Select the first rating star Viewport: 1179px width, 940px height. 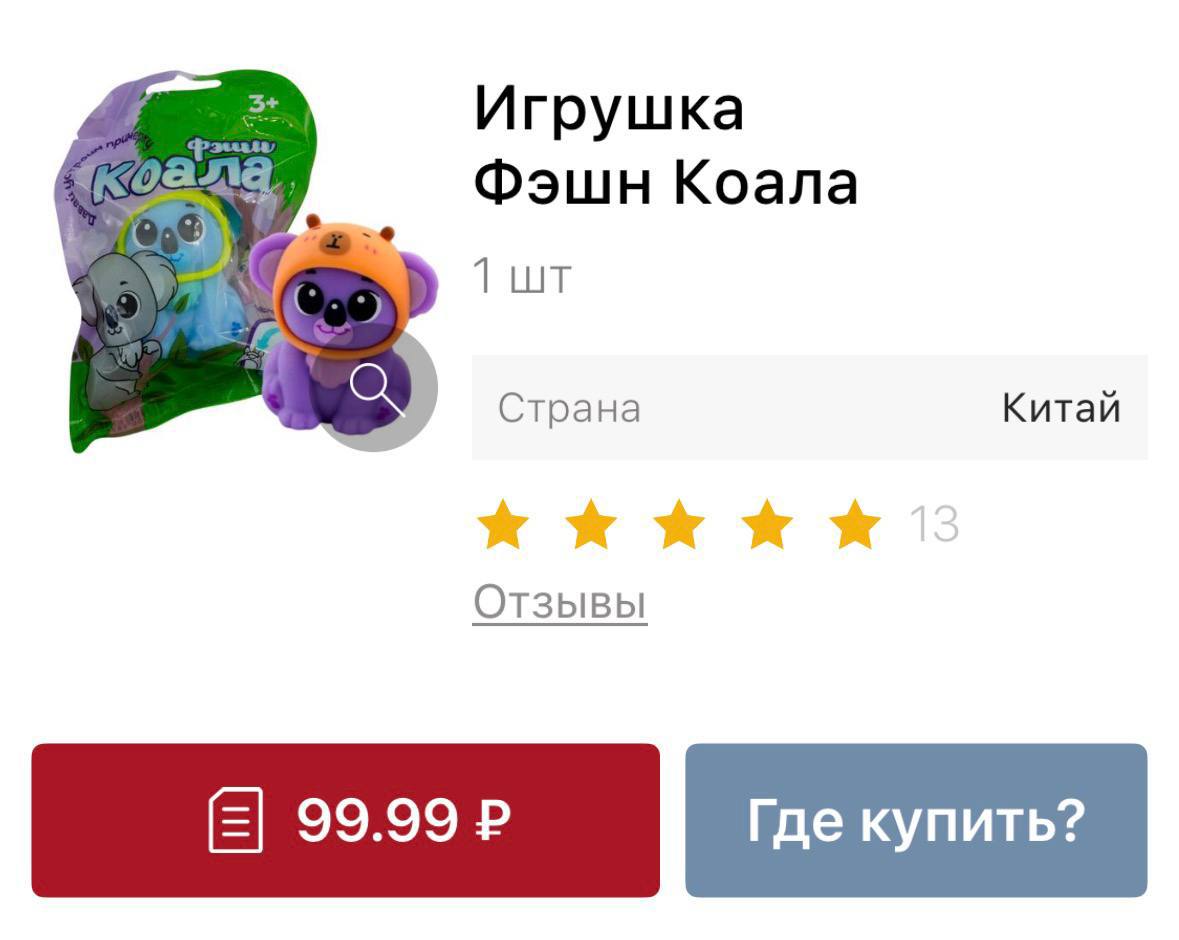503,524
